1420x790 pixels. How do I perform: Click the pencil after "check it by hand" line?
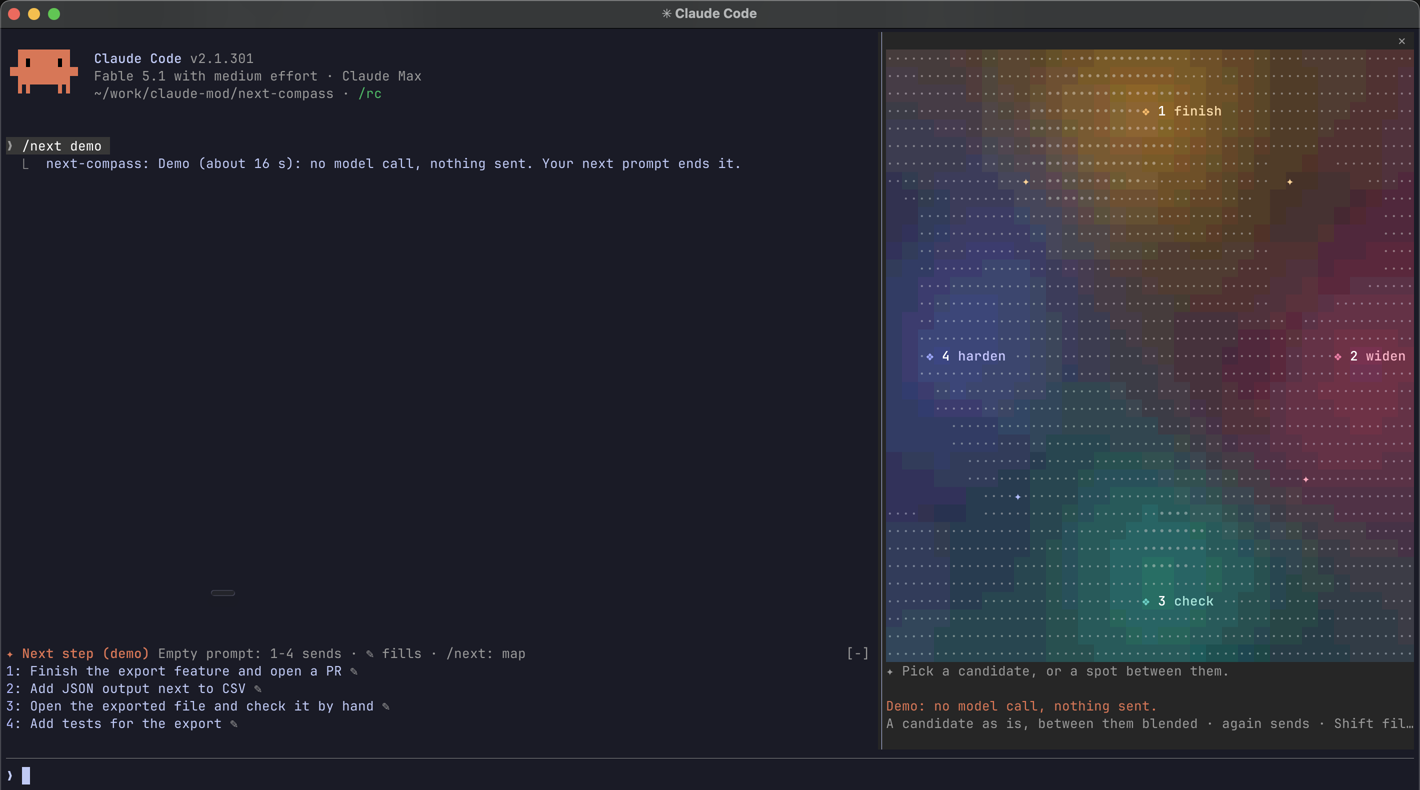coord(386,707)
